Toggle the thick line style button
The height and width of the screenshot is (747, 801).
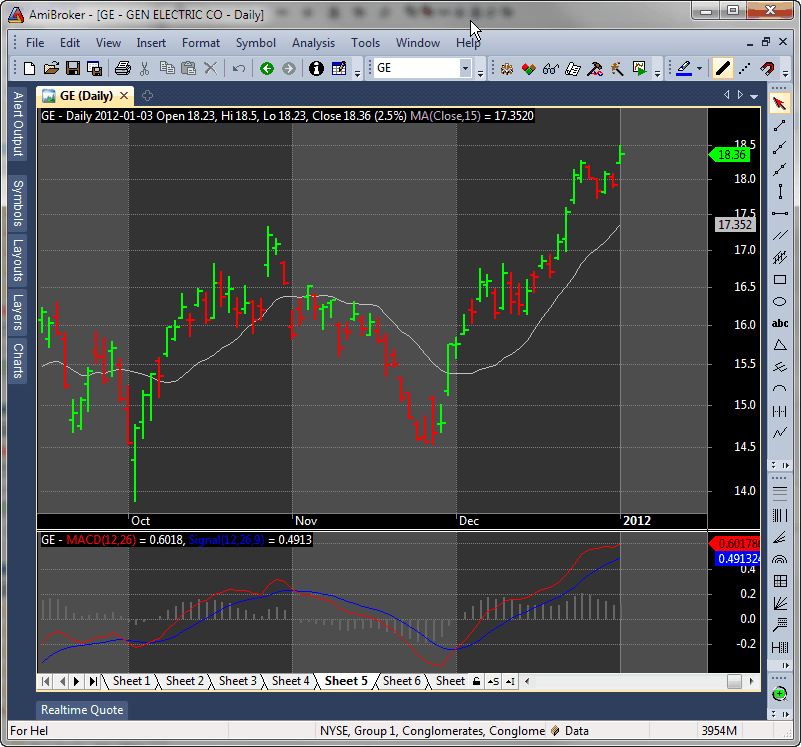point(721,69)
